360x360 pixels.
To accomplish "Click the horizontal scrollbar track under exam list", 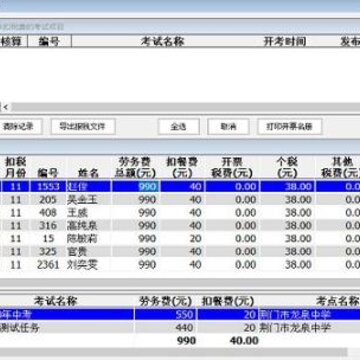I will [186, 107].
